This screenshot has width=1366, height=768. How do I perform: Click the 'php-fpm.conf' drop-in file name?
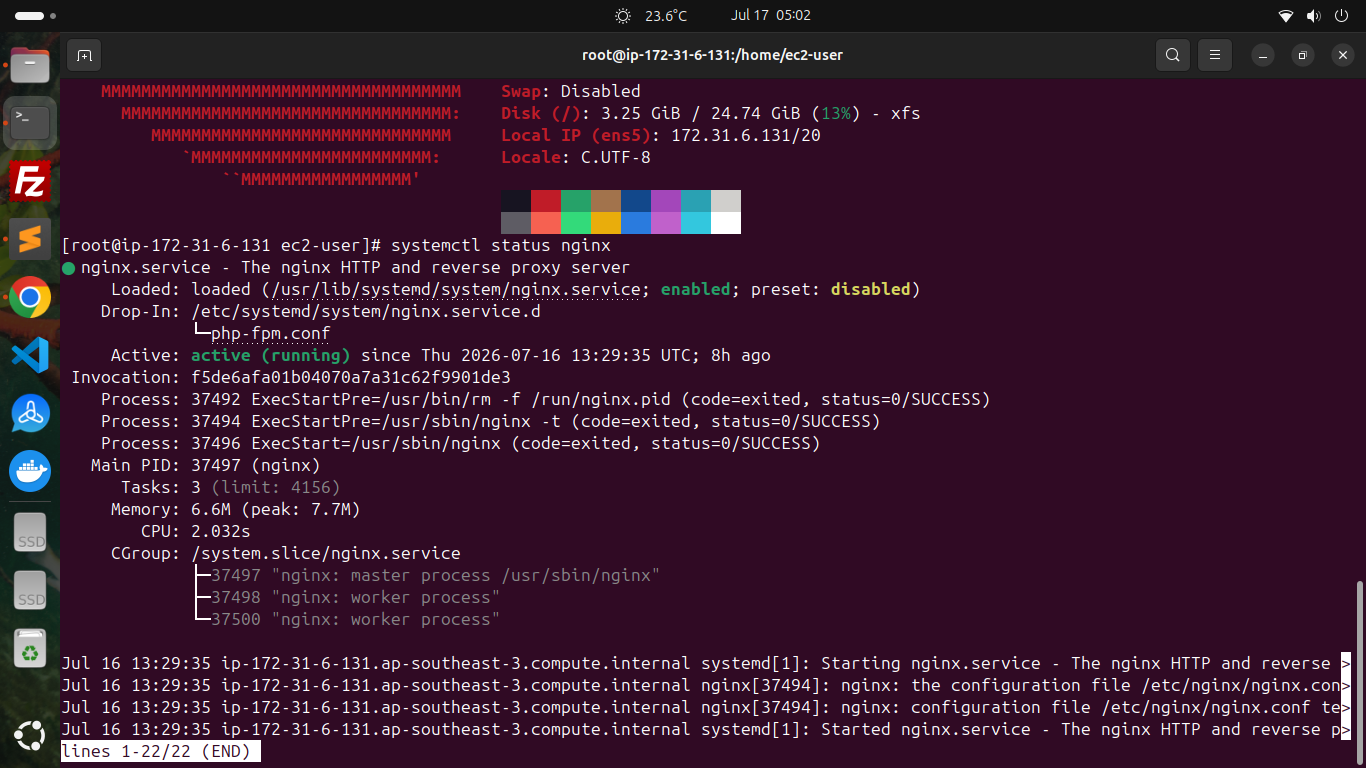point(271,333)
